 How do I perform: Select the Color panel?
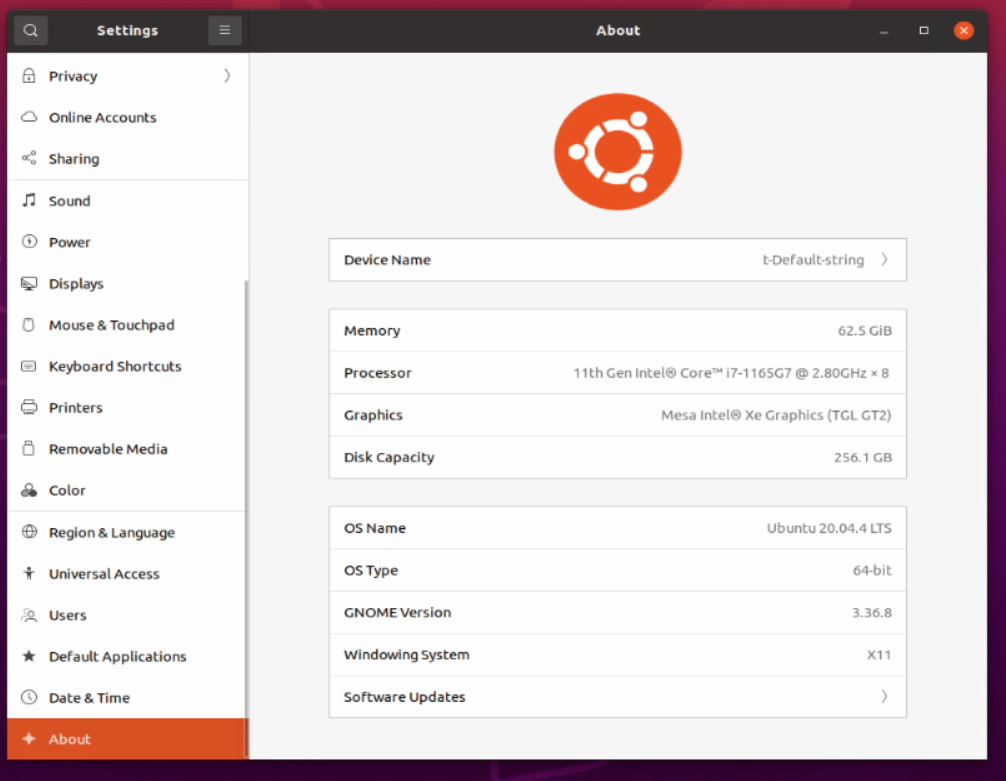pos(127,490)
